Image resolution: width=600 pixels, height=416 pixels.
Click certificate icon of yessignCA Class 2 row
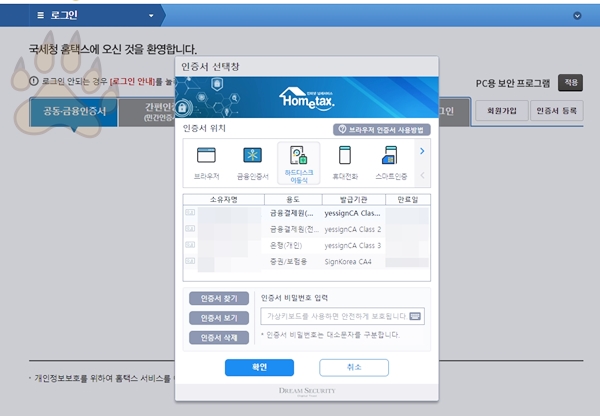coord(190,228)
